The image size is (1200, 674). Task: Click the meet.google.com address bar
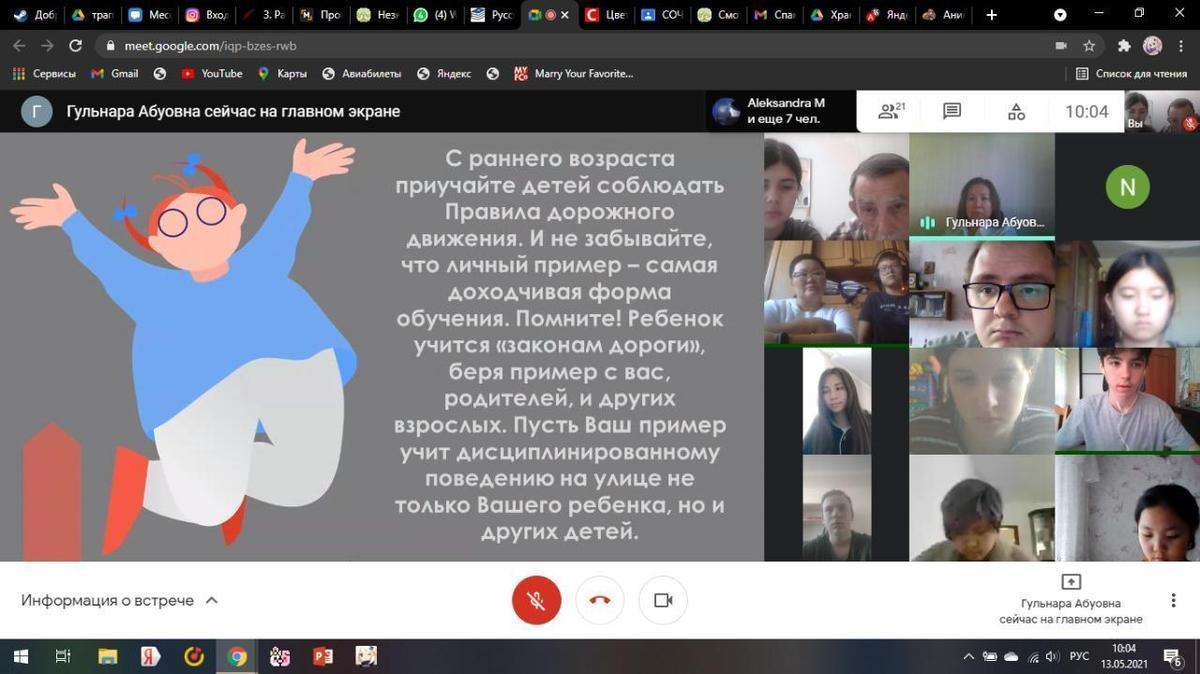pos(500,46)
